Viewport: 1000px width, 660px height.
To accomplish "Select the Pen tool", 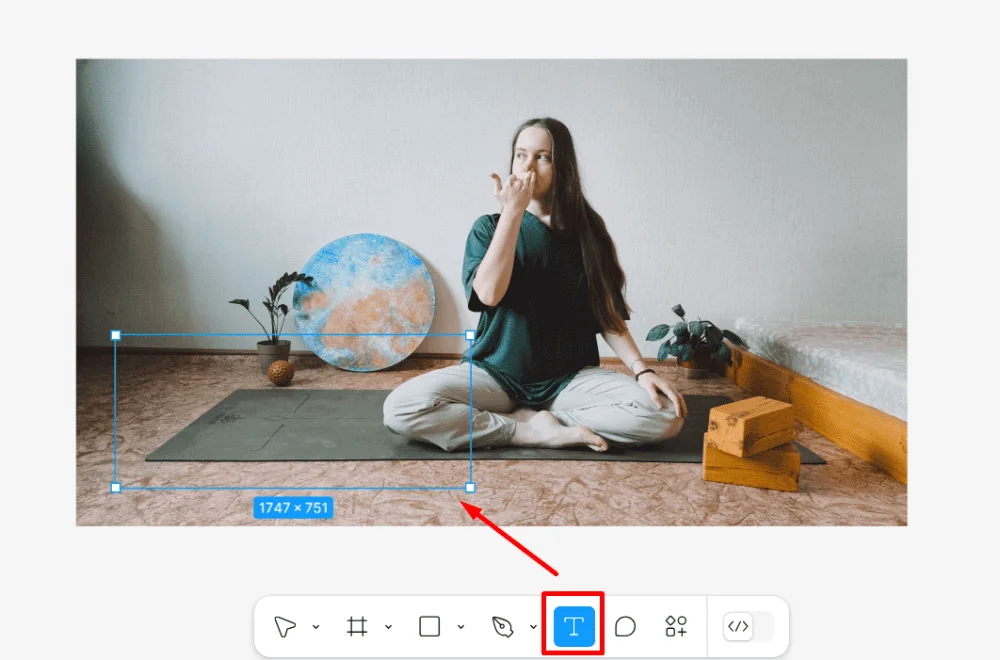I will (503, 627).
